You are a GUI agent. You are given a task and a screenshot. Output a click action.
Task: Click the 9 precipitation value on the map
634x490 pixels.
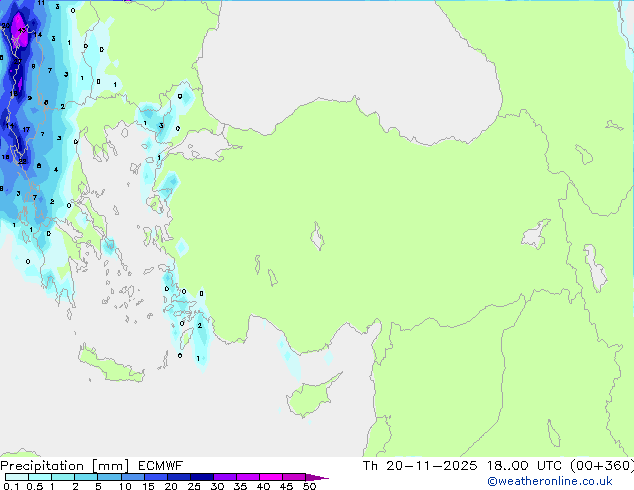tap(30, 98)
